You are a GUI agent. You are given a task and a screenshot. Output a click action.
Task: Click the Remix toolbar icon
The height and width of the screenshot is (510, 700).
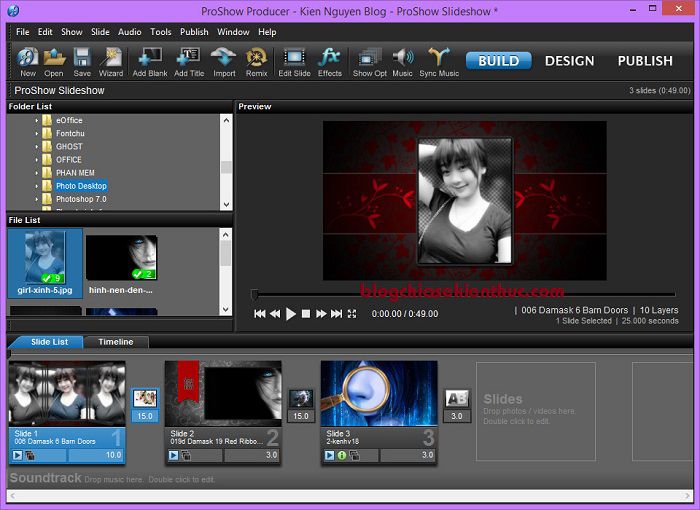click(256, 62)
